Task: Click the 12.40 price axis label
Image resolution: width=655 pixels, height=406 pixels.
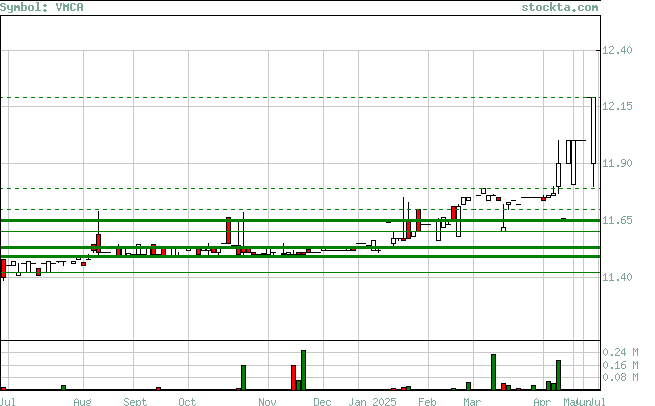Action: click(x=617, y=50)
